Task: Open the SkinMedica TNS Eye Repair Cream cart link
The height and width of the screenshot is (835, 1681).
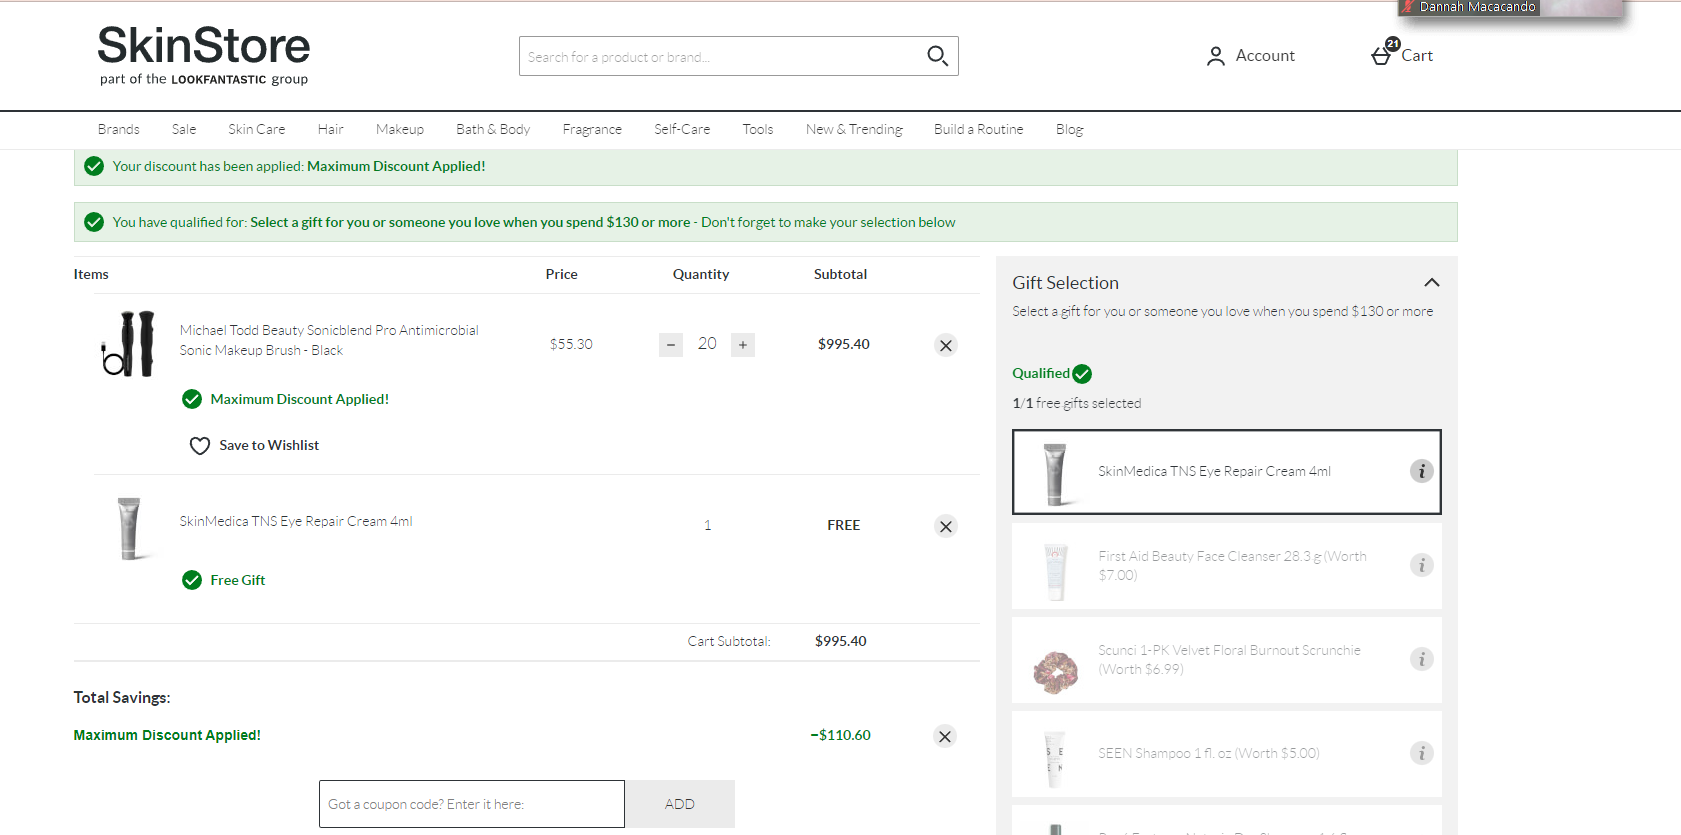Action: 296,521
